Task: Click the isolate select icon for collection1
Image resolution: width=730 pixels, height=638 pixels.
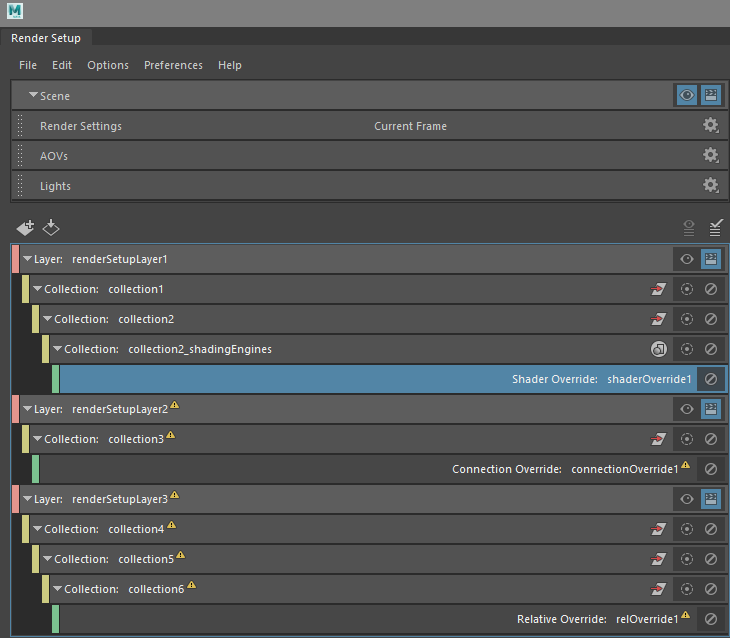Action: (687, 289)
